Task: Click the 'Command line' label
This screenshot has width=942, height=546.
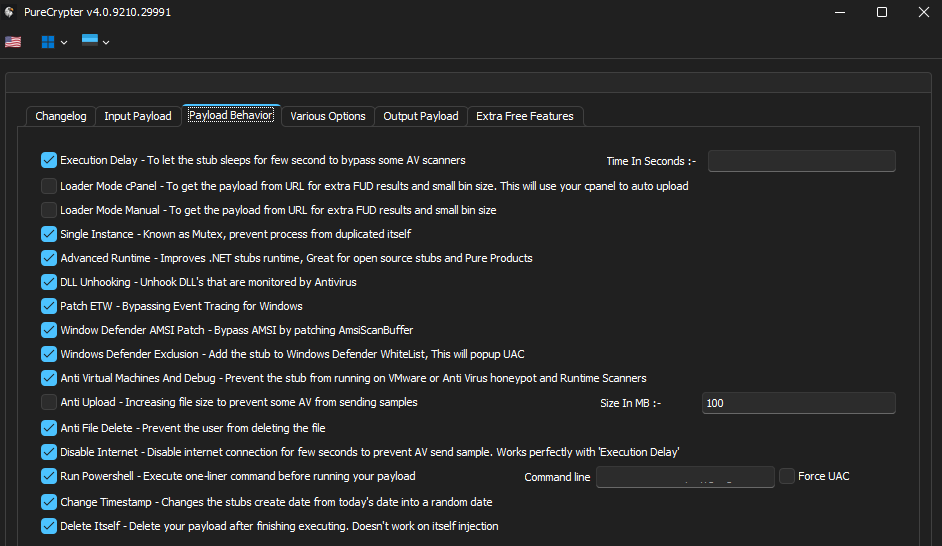Action: click(x=558, y=477)
